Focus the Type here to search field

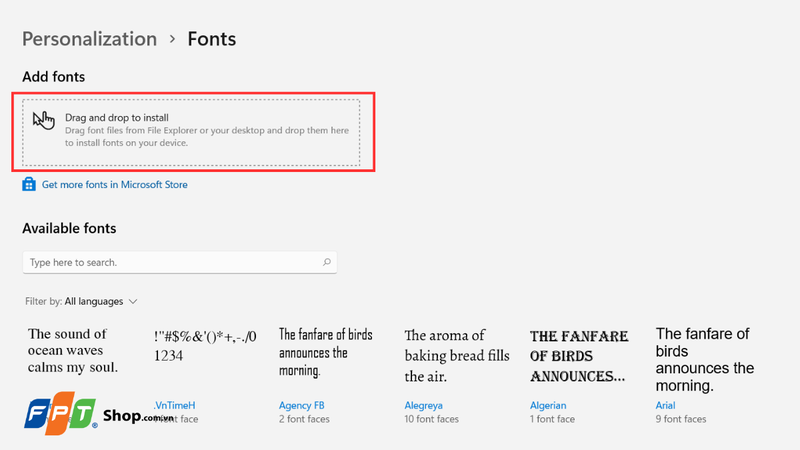[x=180, y=262]
